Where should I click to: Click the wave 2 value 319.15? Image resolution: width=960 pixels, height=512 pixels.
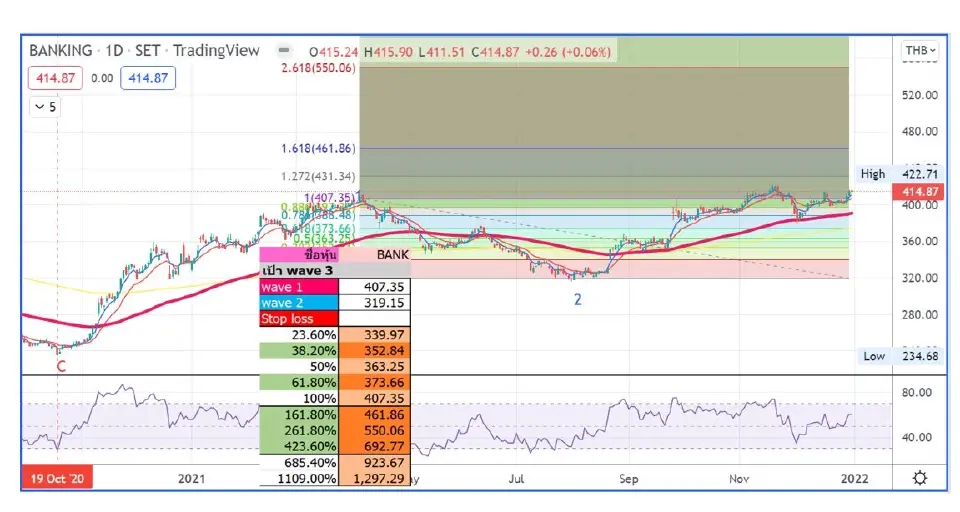coord(374,303)
